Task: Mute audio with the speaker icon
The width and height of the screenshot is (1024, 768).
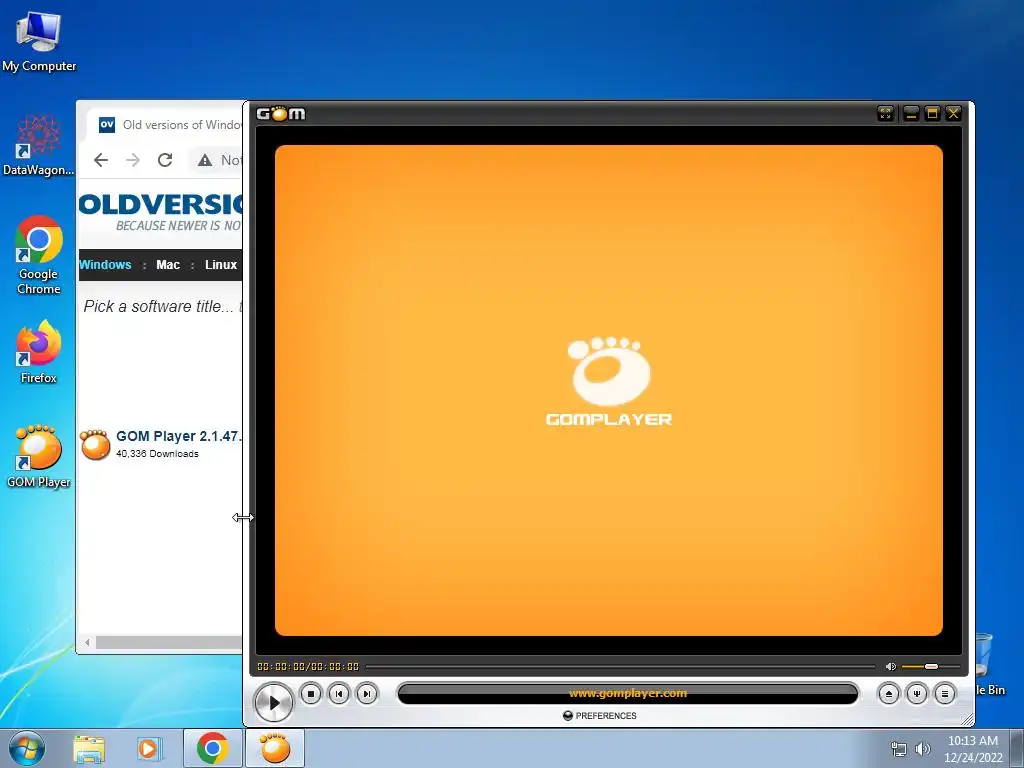Action: [890, 667]
